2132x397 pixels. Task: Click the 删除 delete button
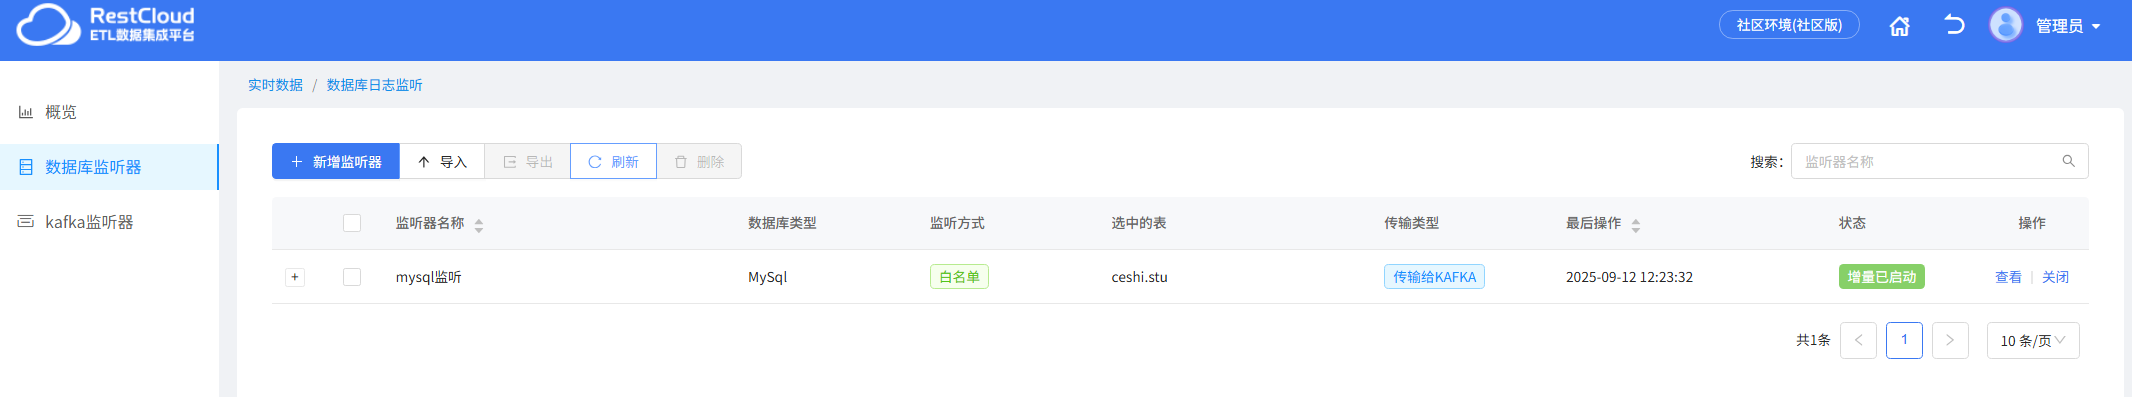699,161
